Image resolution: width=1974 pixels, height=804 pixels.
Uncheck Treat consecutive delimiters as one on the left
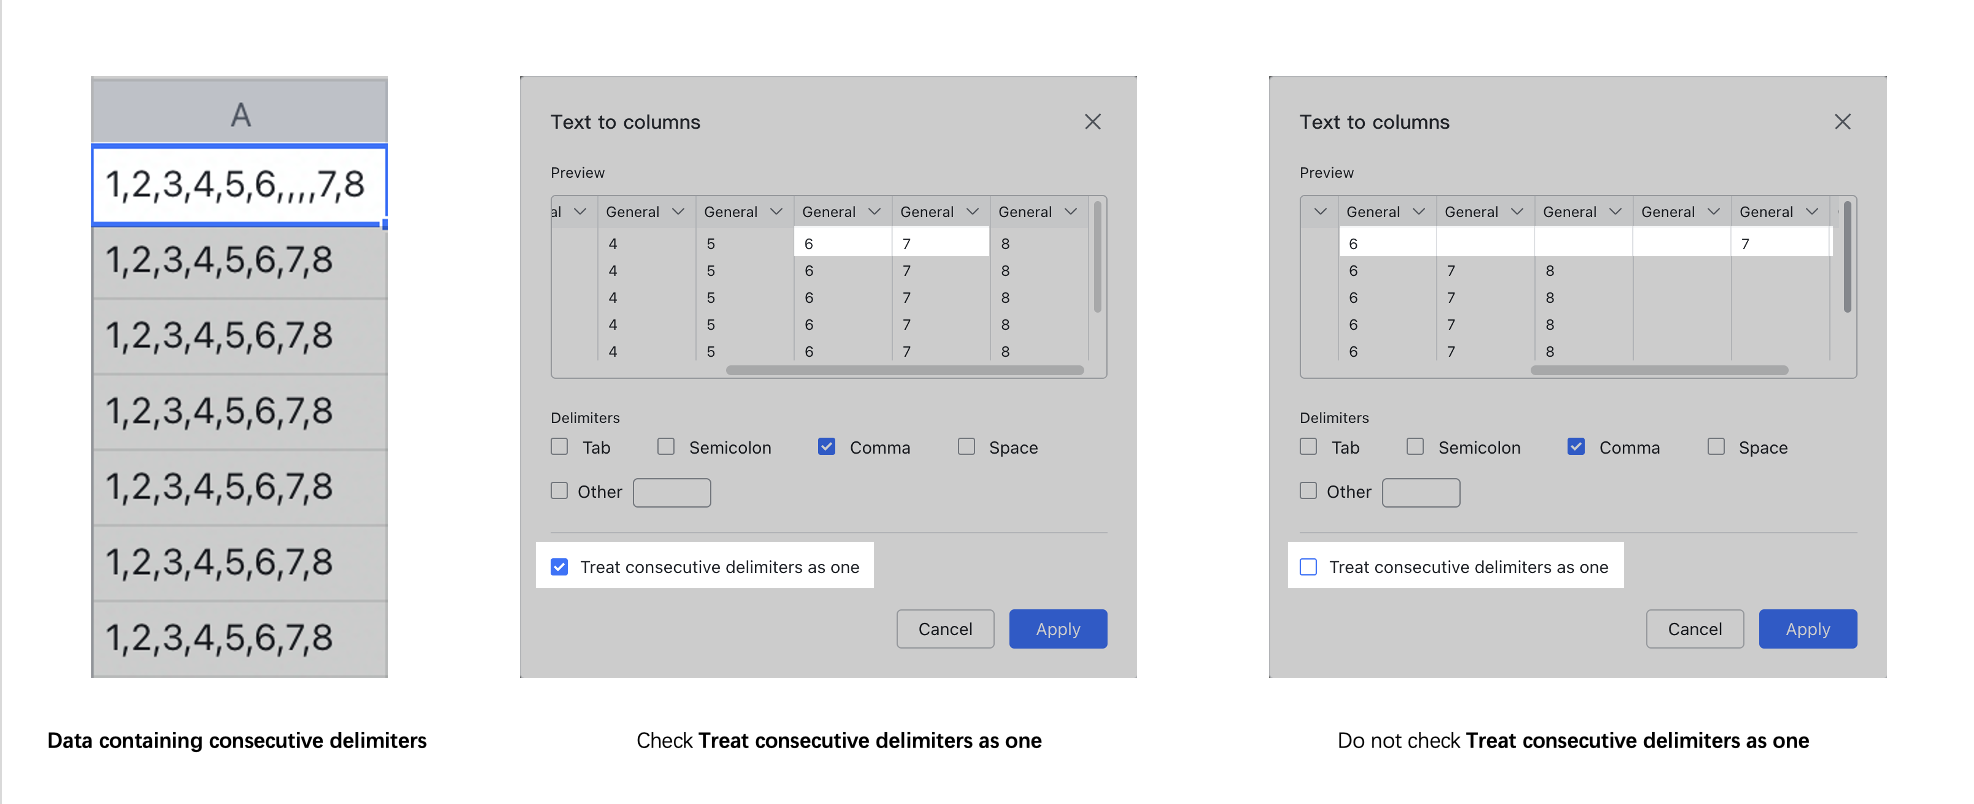coord(560,566)
